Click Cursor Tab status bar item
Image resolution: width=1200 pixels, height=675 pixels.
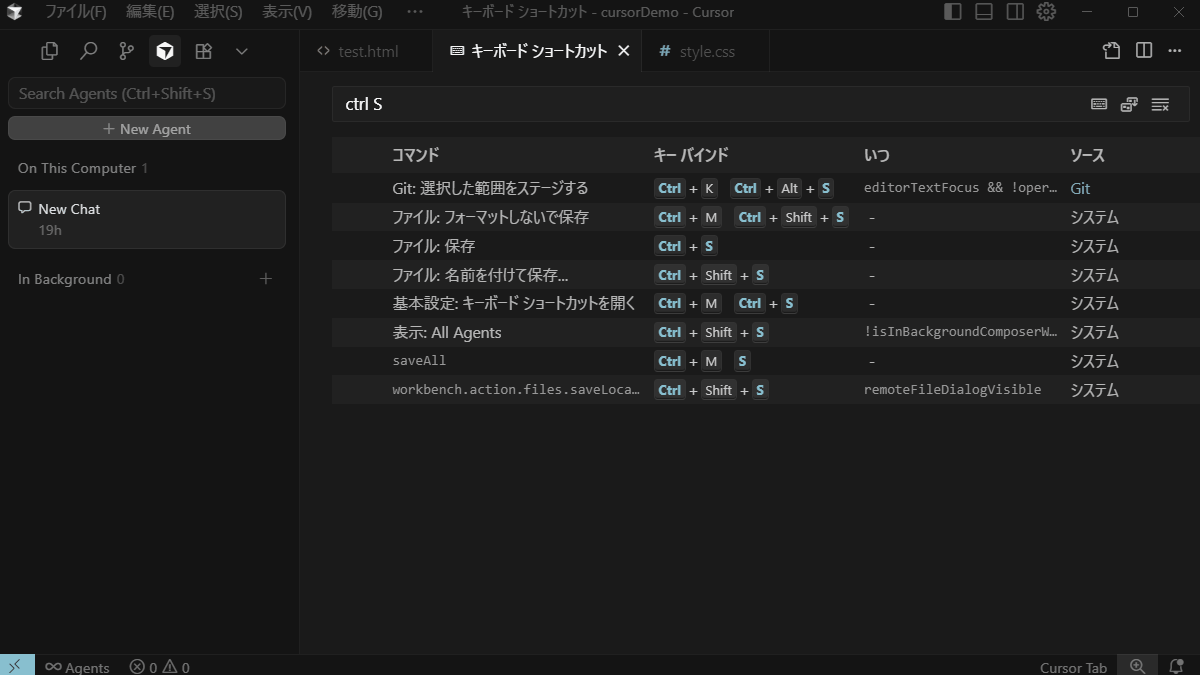coord(1073,667)
